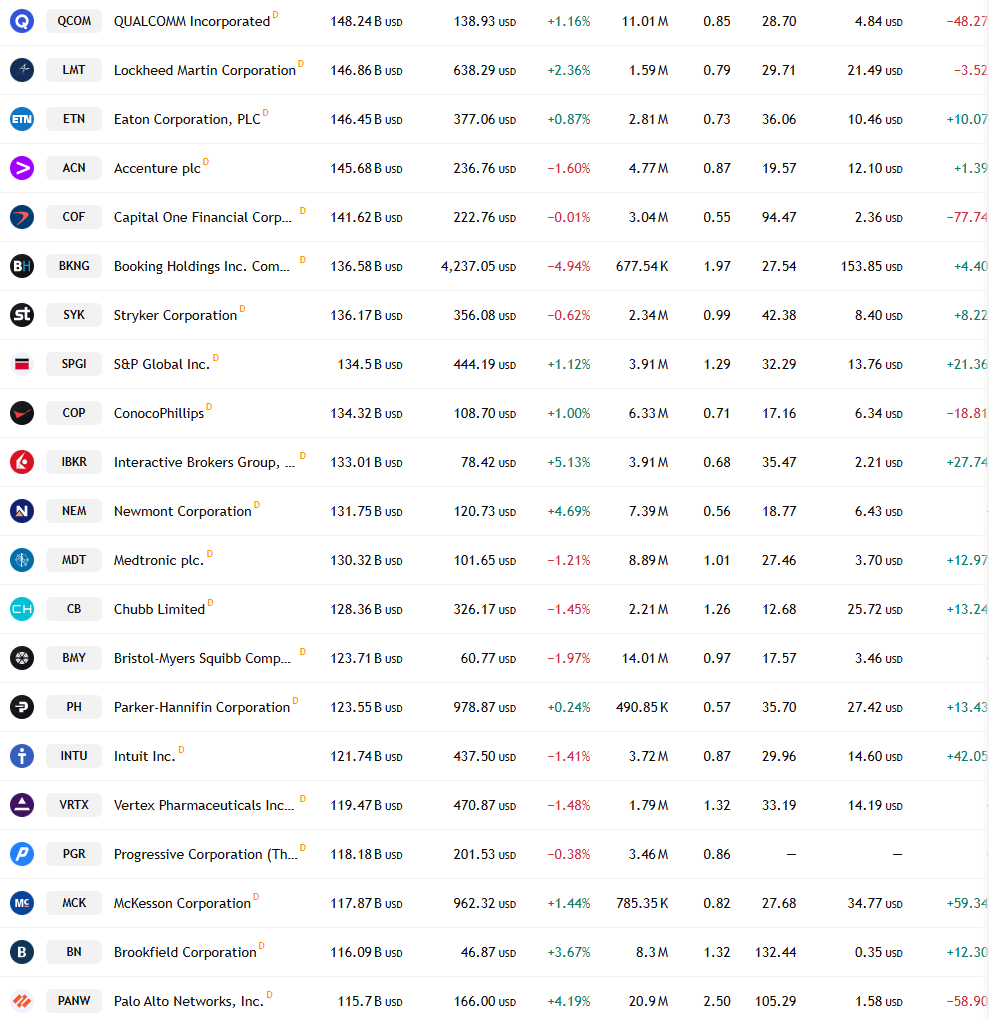Select the MDT ticker badge

coord(74,560)
